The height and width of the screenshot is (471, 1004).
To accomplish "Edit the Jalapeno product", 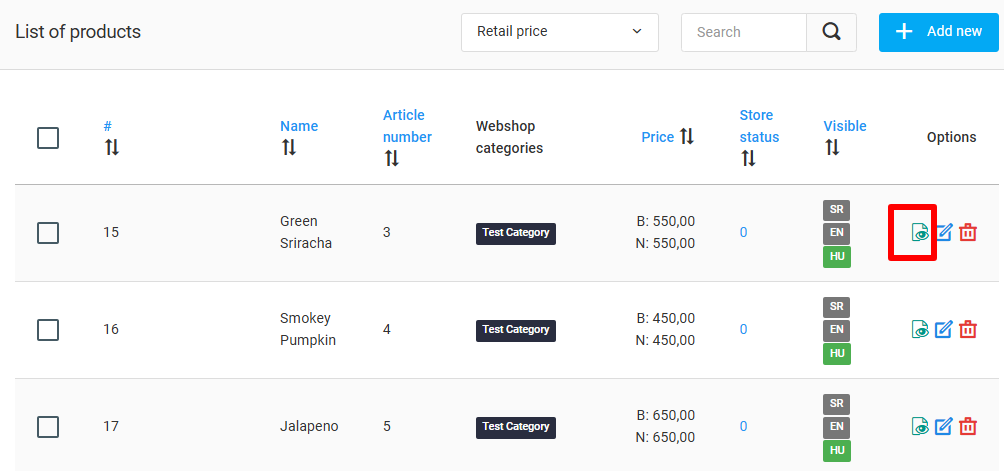I will 944,426.
